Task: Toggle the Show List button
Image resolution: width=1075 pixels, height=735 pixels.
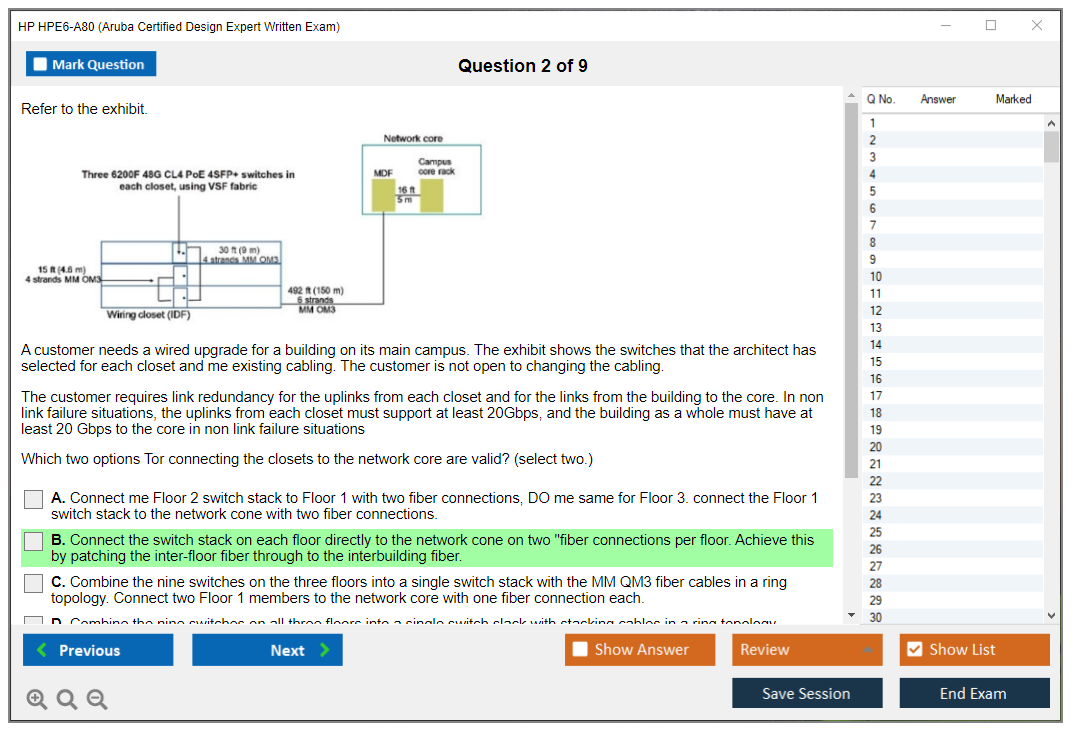Action: pyautogui.click(x=974, y=650)
